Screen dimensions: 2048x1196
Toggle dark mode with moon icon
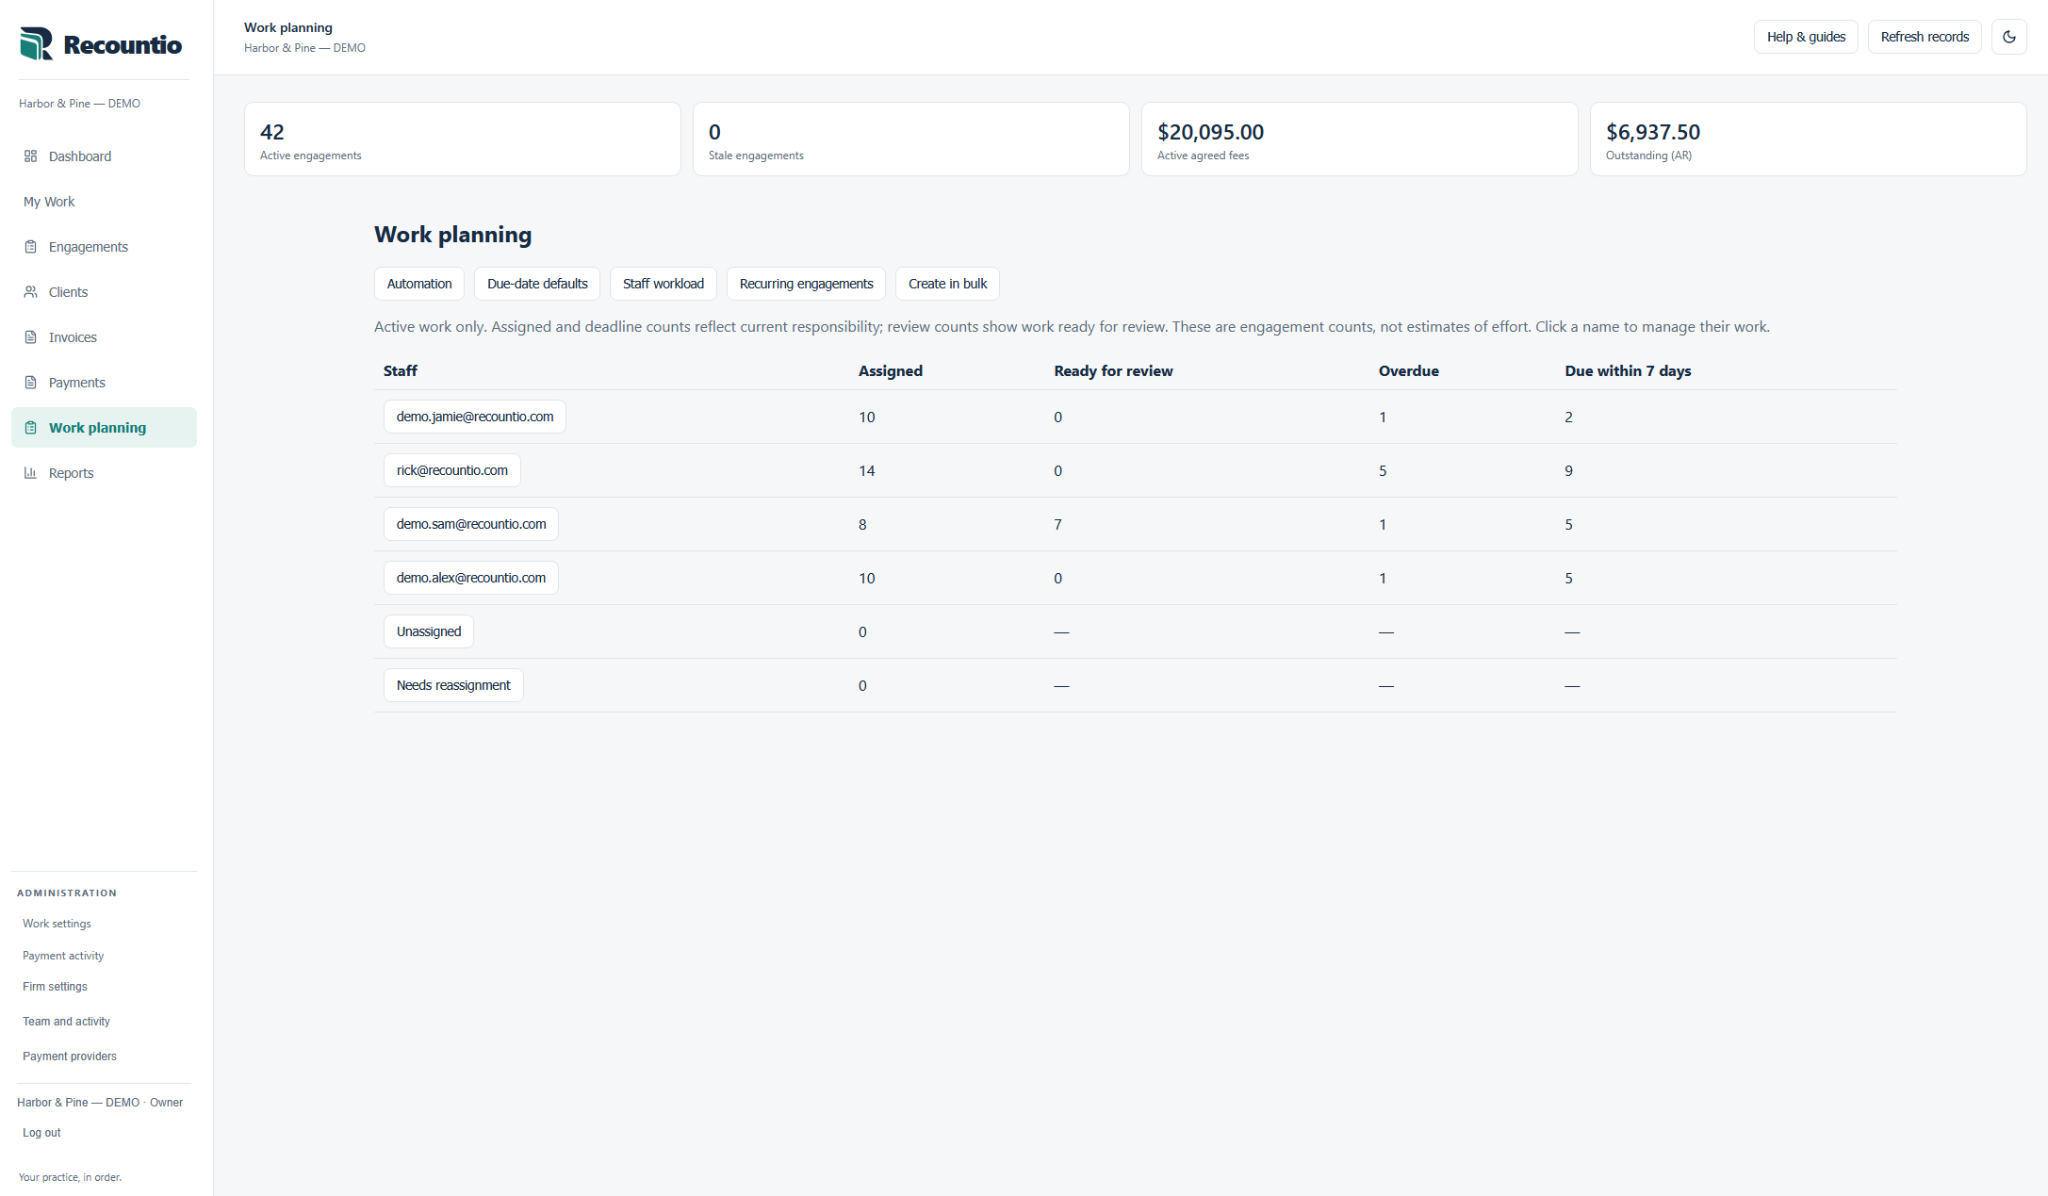[2009, 37]
